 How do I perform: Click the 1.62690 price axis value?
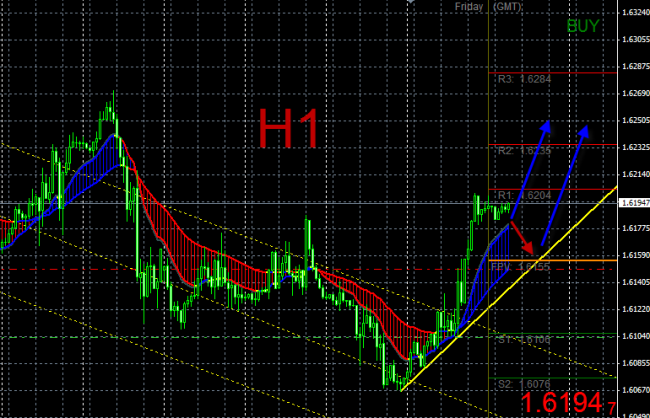point(635,93)
